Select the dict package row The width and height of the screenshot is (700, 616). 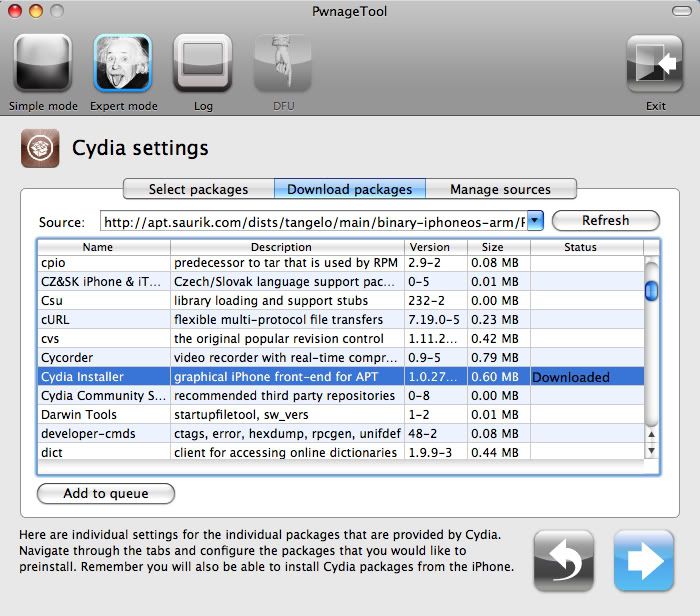click(341, 452)
